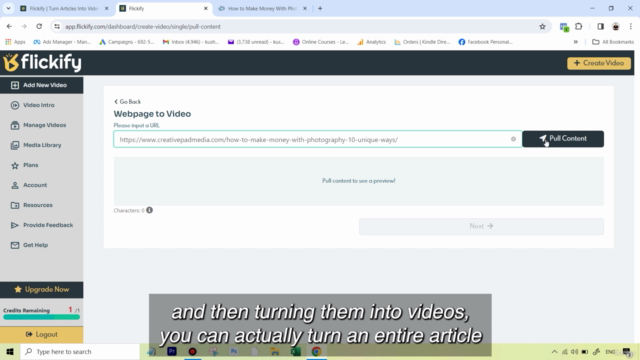The width and height of the screenshot is (640, 360).
Task: Click the browser forward arrow
Action: point(24,27)
